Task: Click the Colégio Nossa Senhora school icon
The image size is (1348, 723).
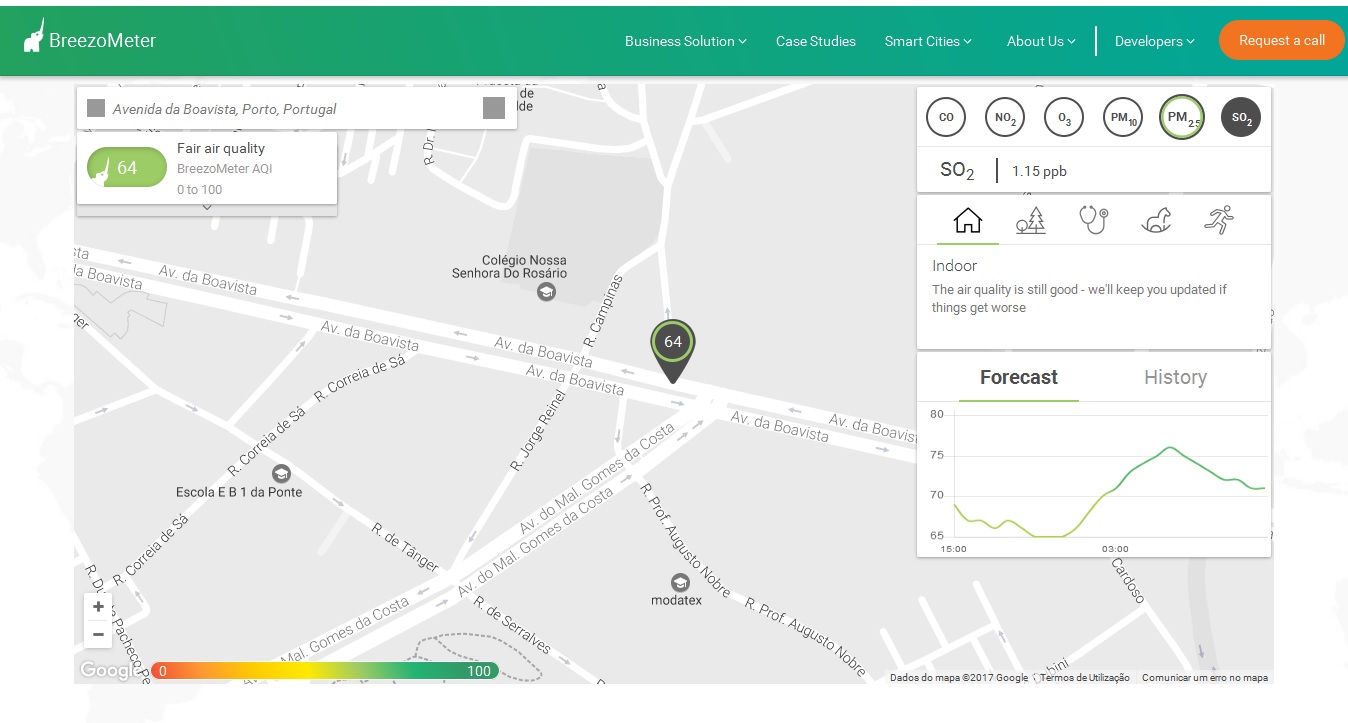Action: [546, 292]
